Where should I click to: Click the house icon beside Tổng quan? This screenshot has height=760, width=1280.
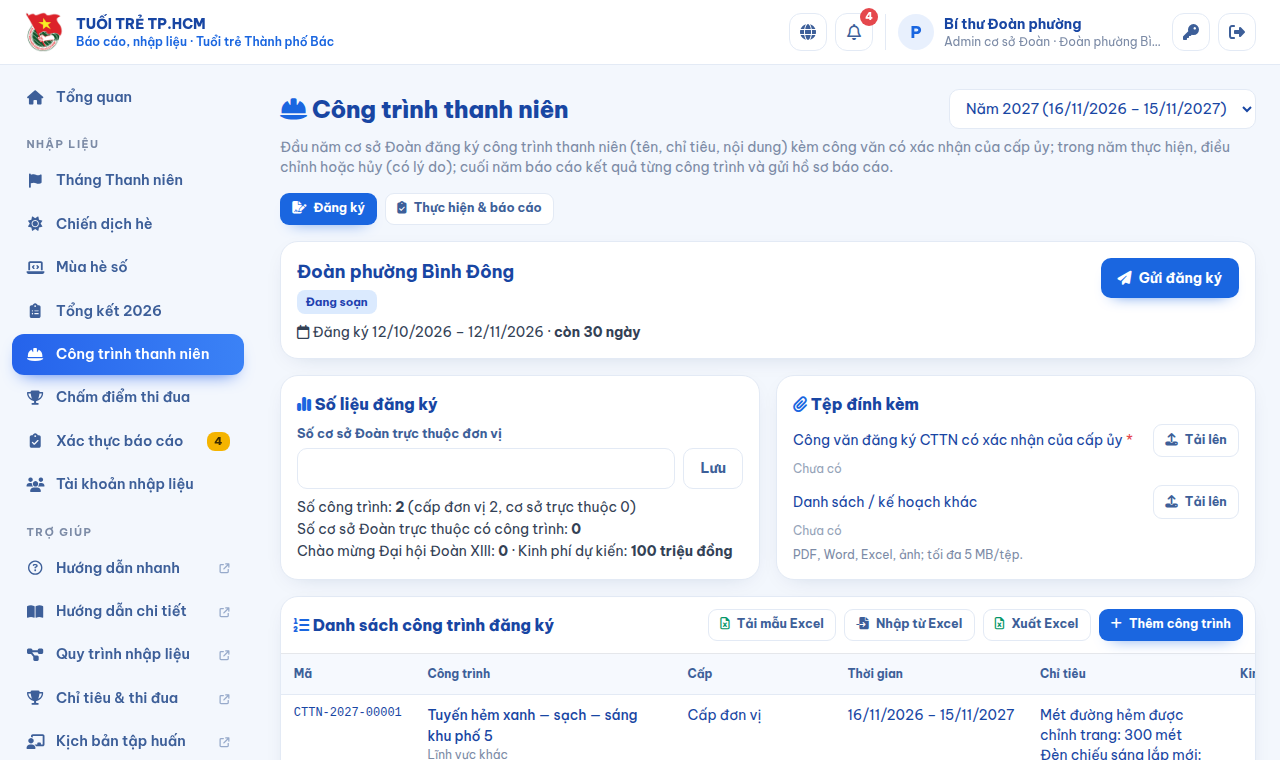click(x=35, y=97)
